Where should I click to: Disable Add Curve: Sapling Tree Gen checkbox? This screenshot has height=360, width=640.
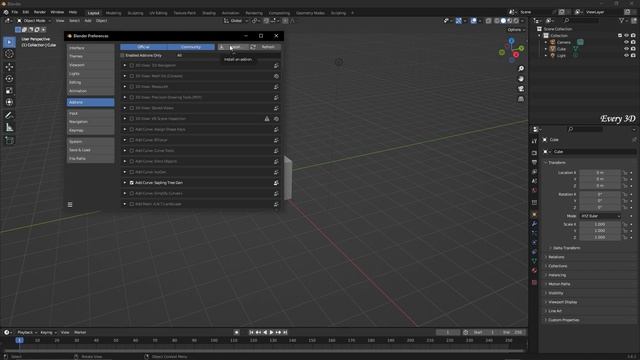click(x=132, y=183)
